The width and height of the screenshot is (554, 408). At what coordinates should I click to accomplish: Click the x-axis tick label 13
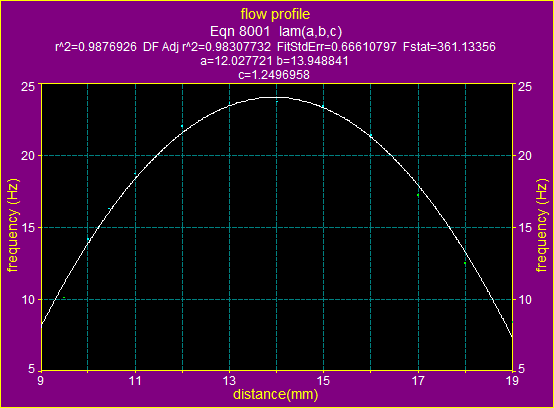point(230,380)
